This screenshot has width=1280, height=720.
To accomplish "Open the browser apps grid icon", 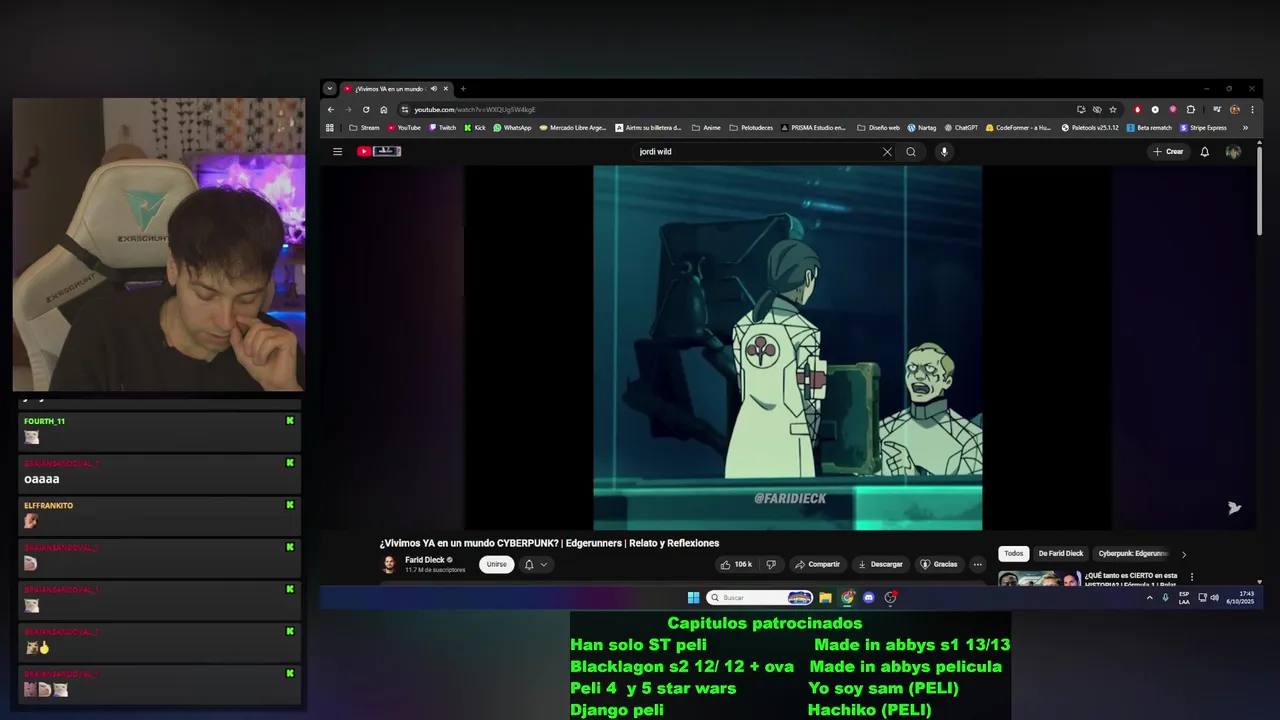I will [330, 128].
